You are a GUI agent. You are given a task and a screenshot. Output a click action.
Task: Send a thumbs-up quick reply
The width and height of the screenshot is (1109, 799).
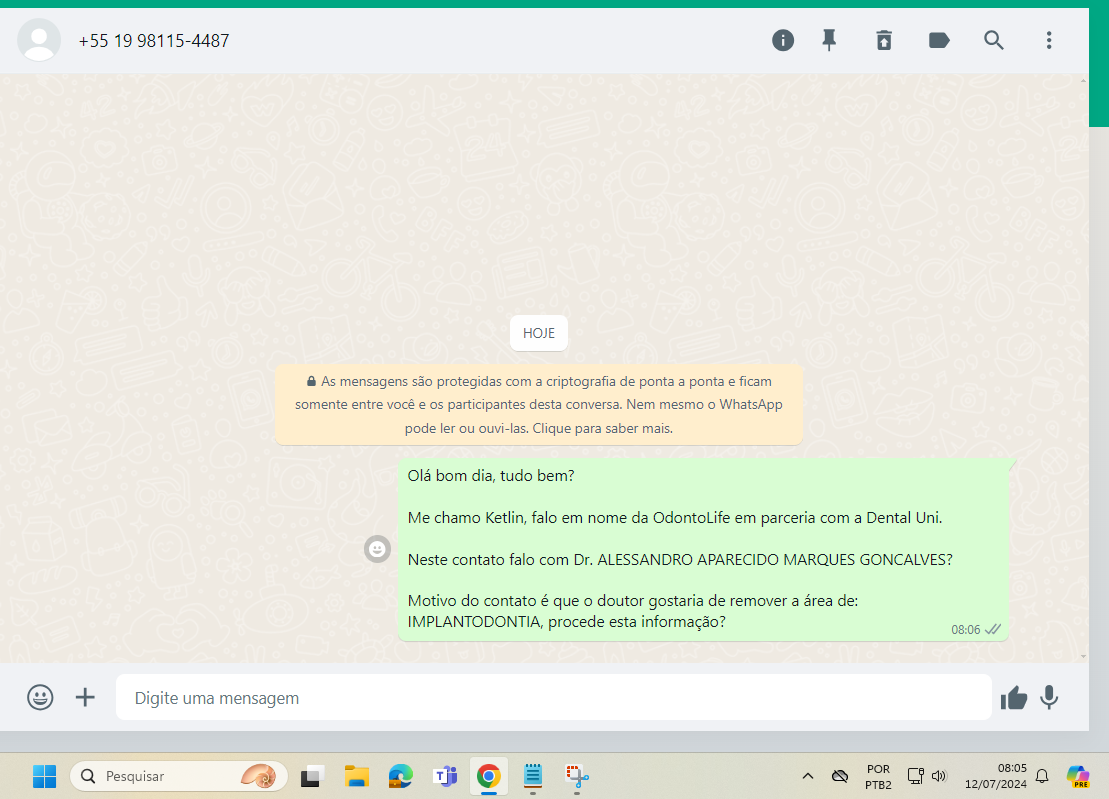(x=1014, y=698)
